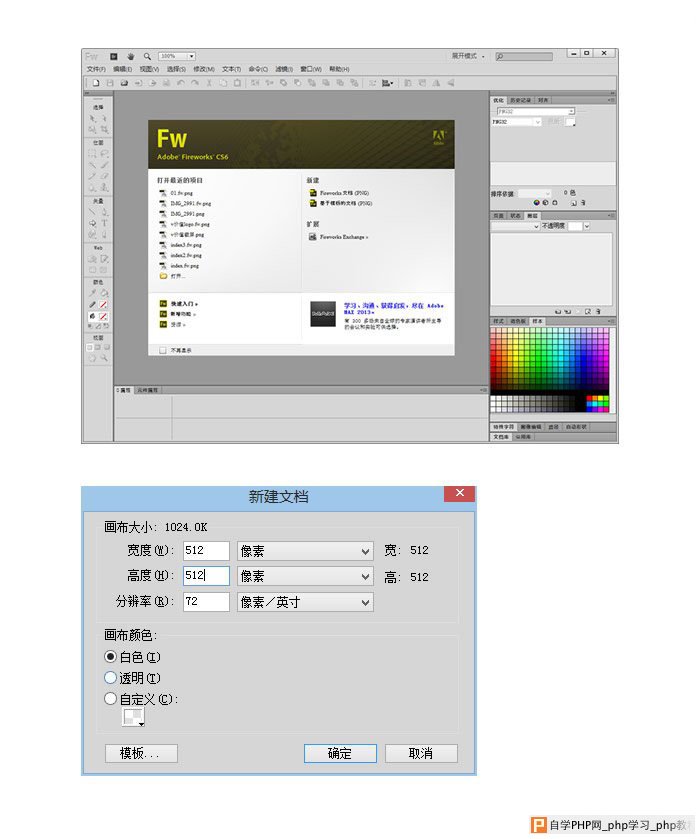Select the Pen tool in the vector section
700x839 pixels.
pos(104,212)
